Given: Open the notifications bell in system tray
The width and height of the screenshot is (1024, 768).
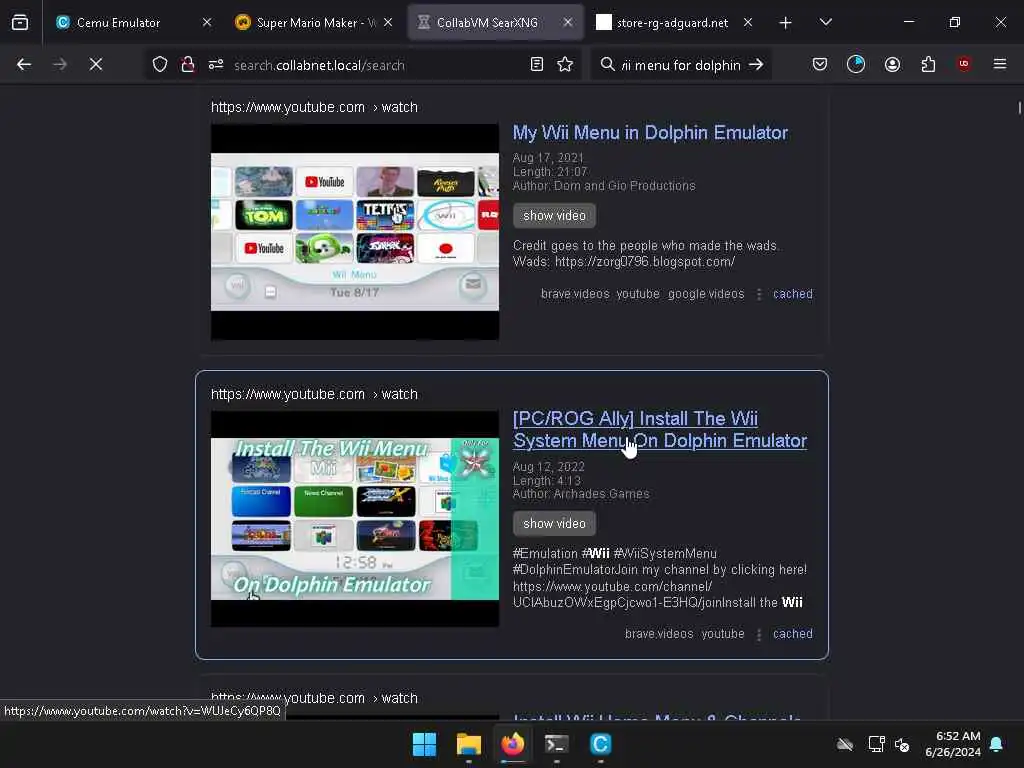Looking at the screenshot, I should [996, 744].
